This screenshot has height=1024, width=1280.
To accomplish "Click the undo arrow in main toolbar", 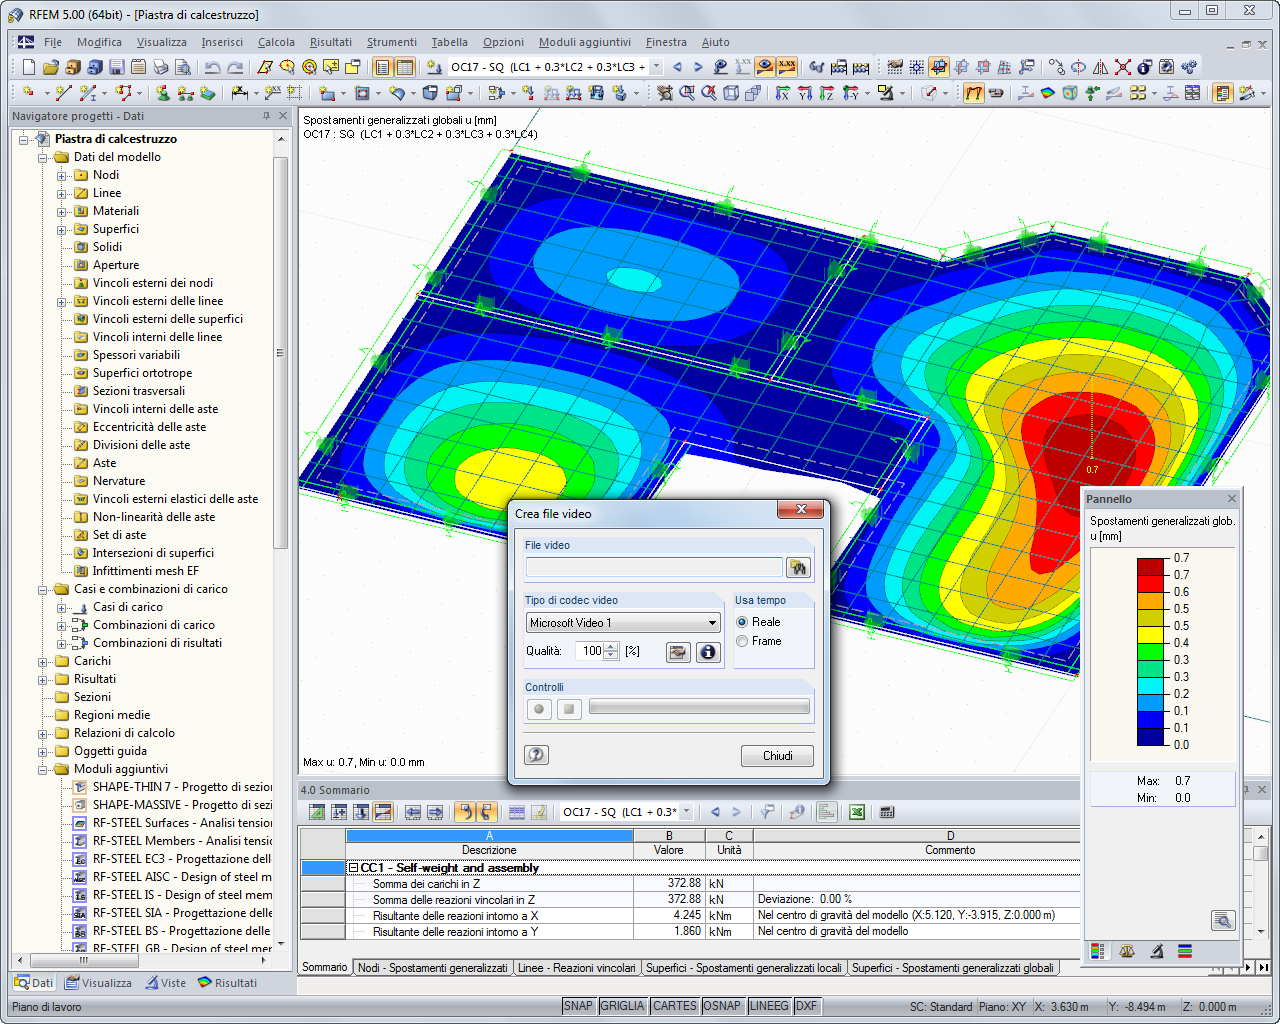I will coord(212,67).
